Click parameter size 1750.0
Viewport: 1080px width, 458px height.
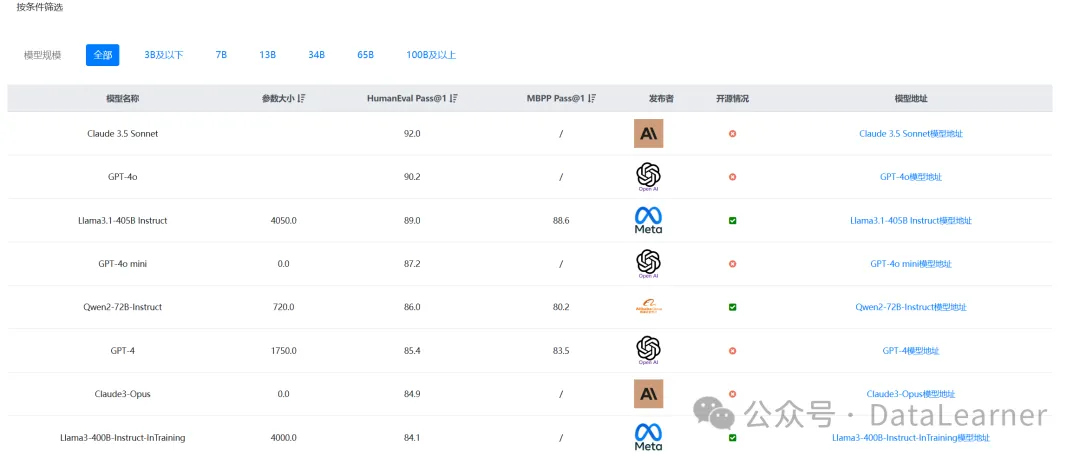pos(284,351)
